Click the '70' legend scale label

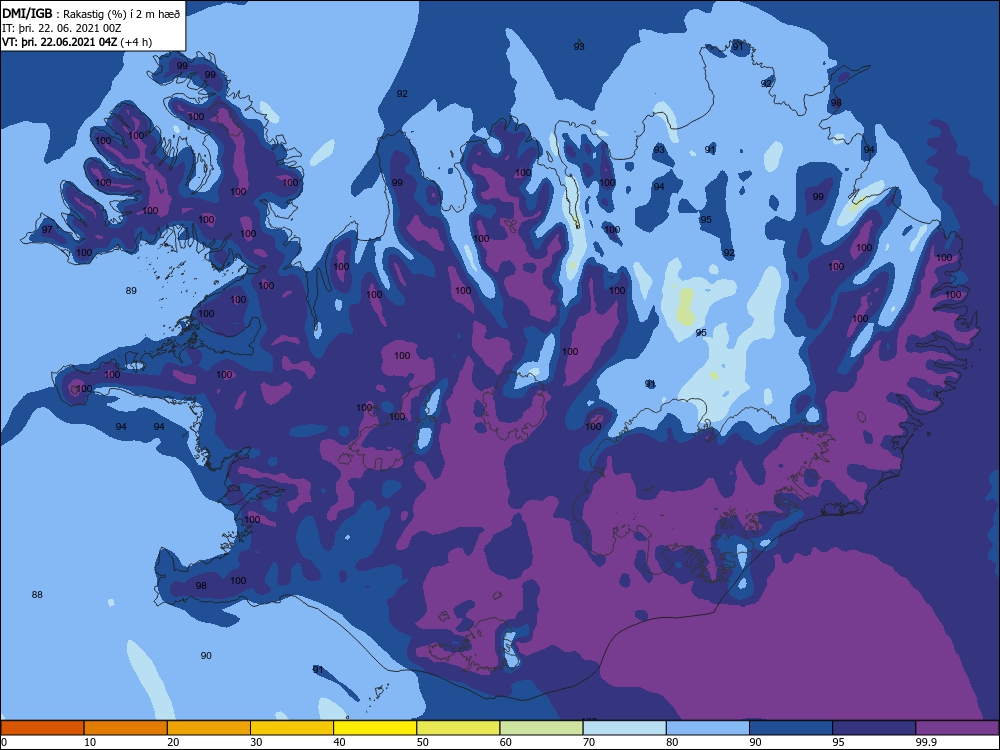[x=589, y=742]
